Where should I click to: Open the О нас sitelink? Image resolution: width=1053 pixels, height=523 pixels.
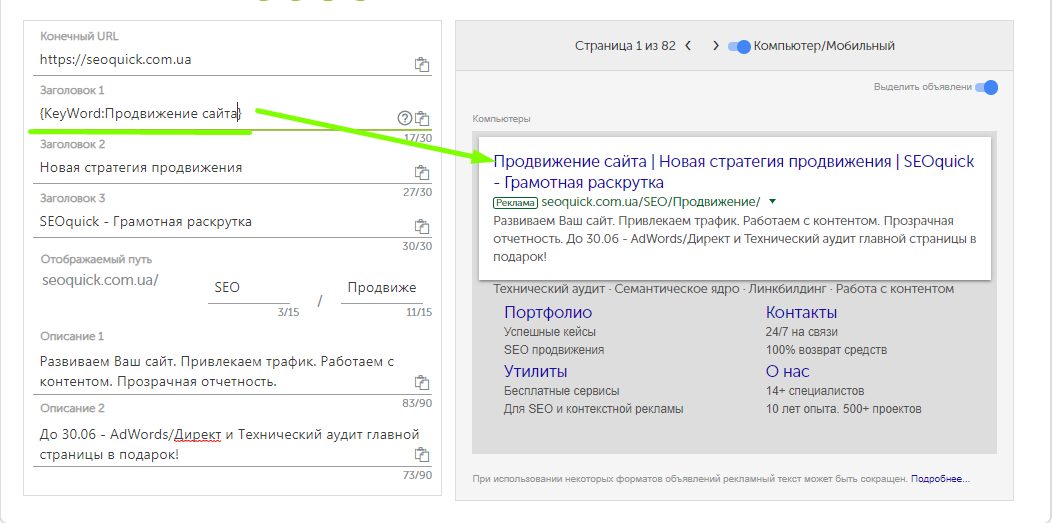click(788, 371)
